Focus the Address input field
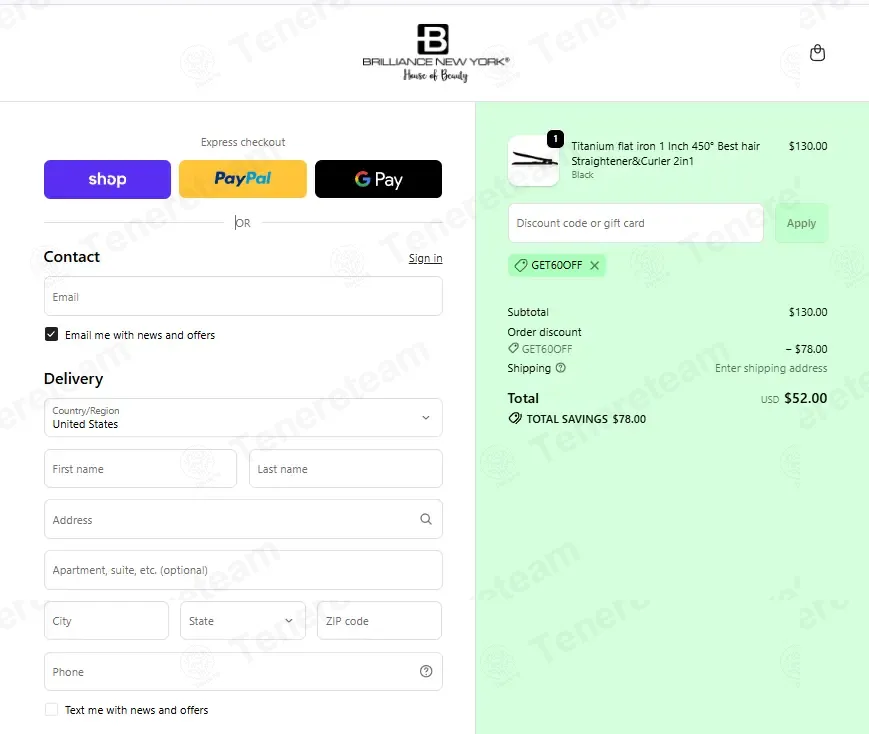Image resolution: width=869 pixels, height=734 pixels. 243,519
